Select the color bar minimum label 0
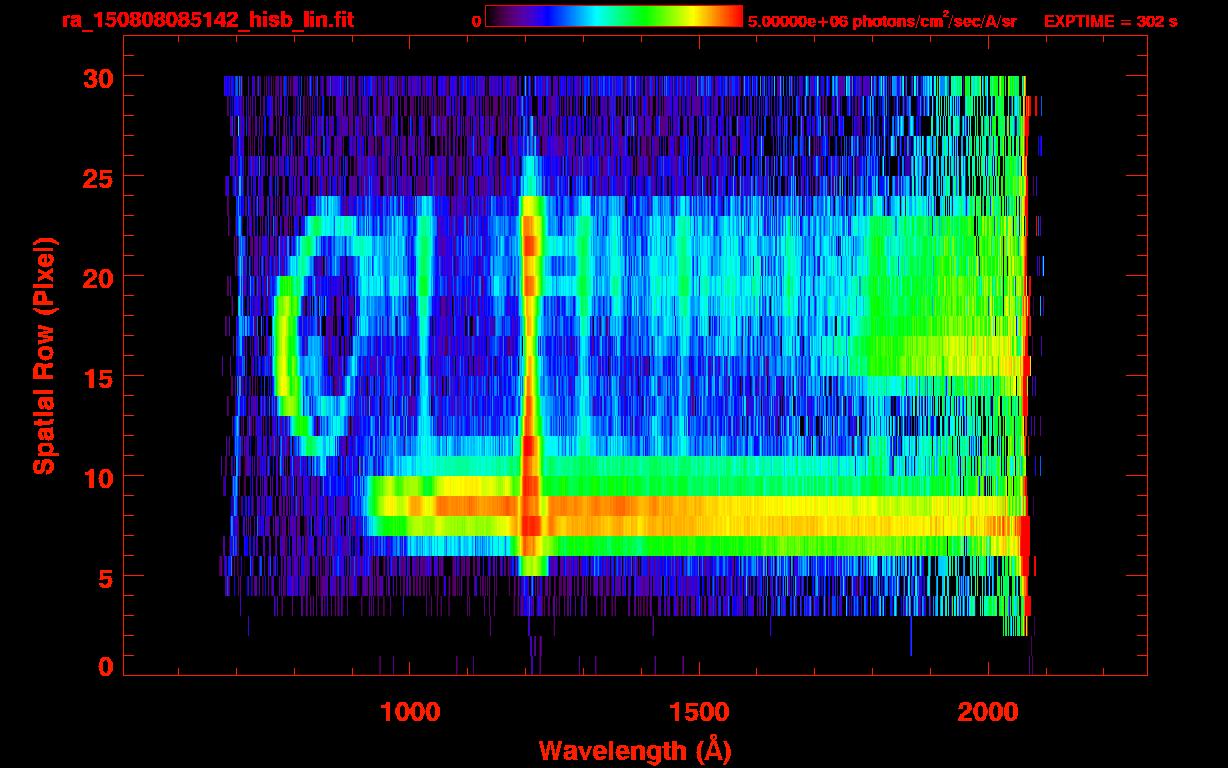Viewport: 1228px width, 768px height. (476, 21)
